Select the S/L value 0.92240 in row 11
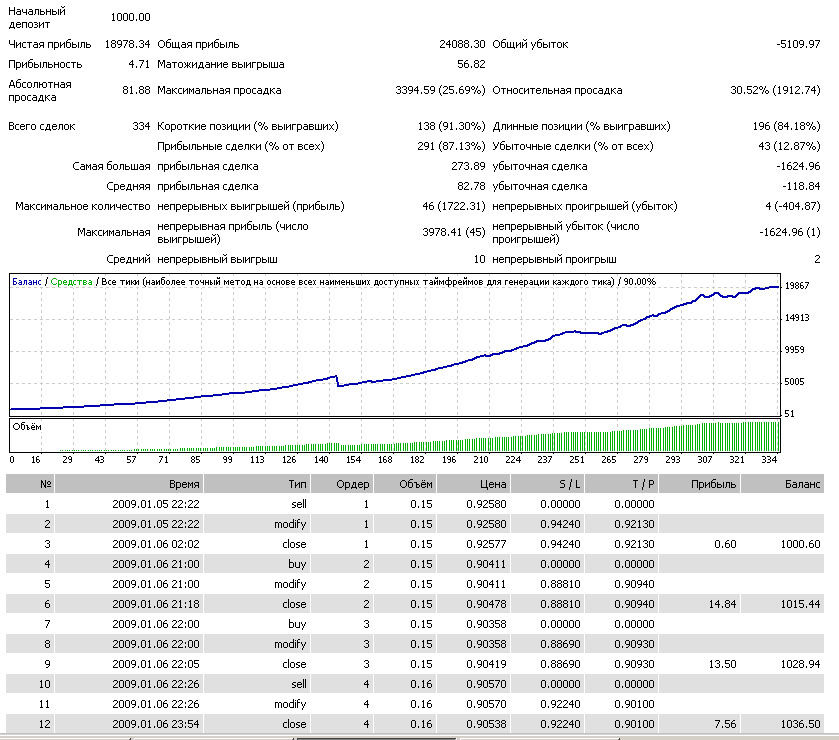The width and height of the screenshot is (839, 740). pyautogui.click(x=560, y=704)
